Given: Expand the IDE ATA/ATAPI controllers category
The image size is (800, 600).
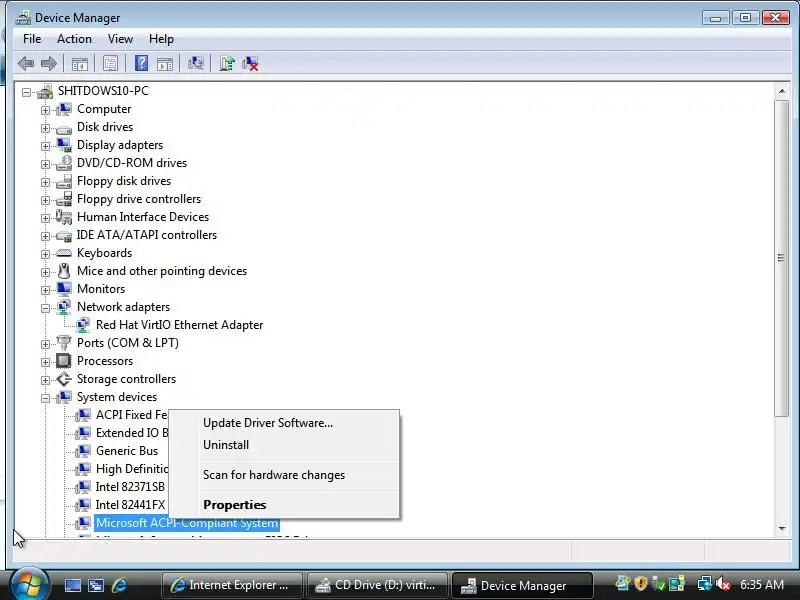Looking at the screenshot, I should click(45, 236).
